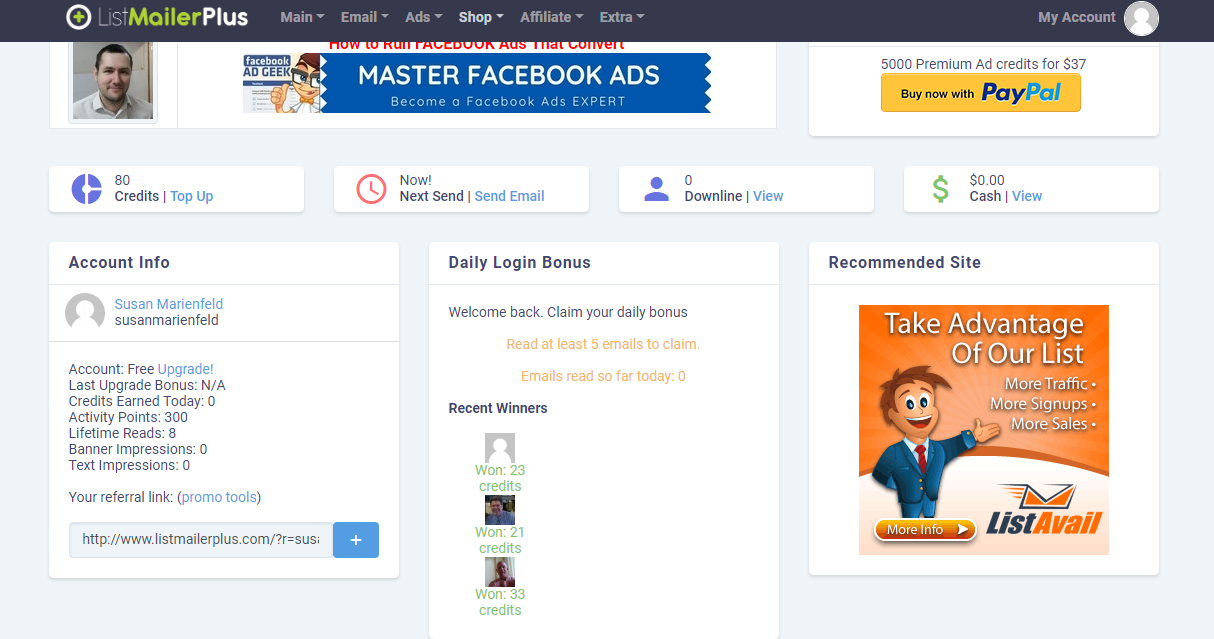Click the 'Daily Login Bonus' heading

[x=520, y=263]
